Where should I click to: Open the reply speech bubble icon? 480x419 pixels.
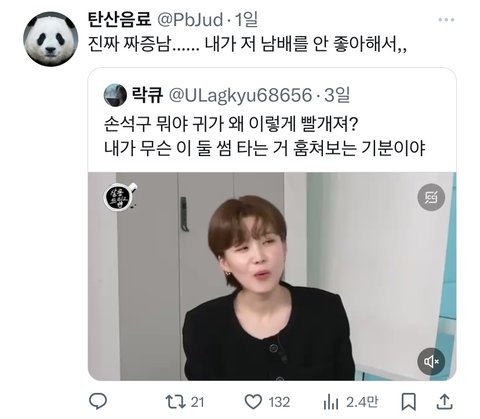(98, 401)
